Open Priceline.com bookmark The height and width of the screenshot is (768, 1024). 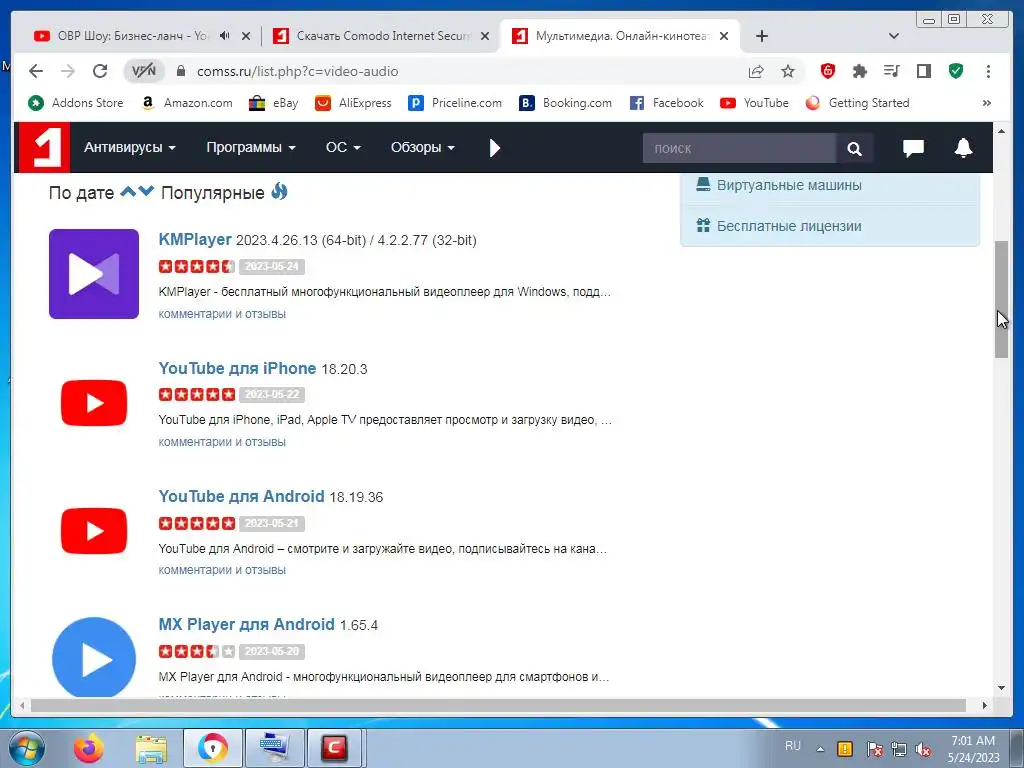coord(455,103)
